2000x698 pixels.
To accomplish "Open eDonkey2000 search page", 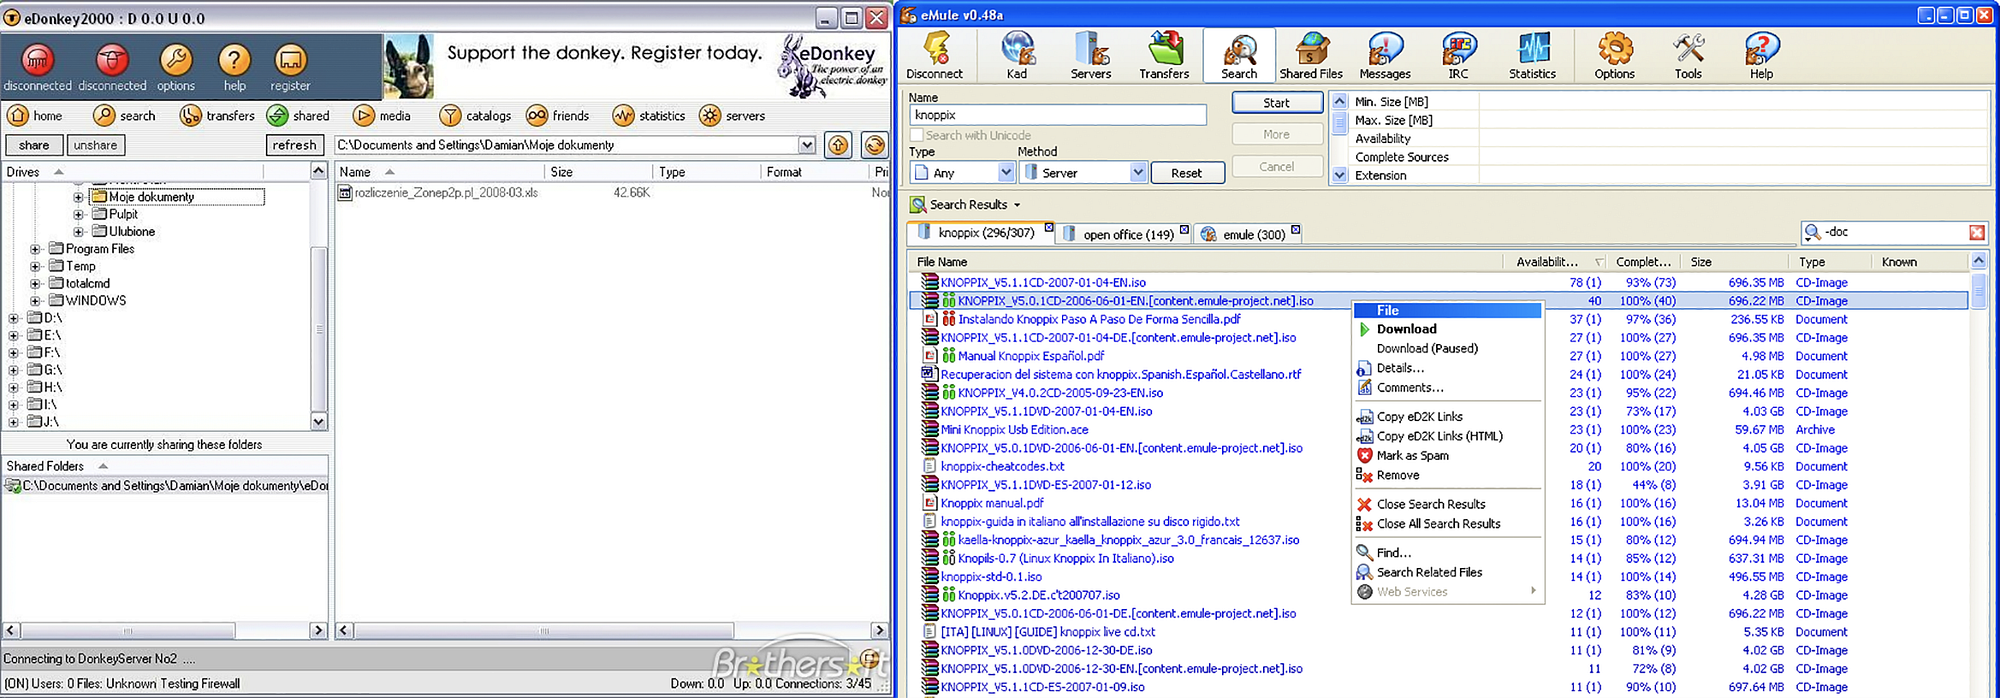I will (125, 116).
